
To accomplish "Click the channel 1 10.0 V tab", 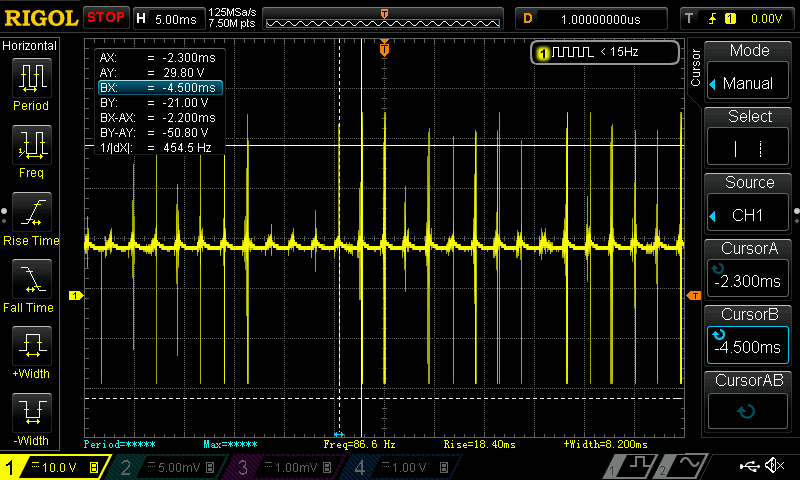I will tap(54, 467).
